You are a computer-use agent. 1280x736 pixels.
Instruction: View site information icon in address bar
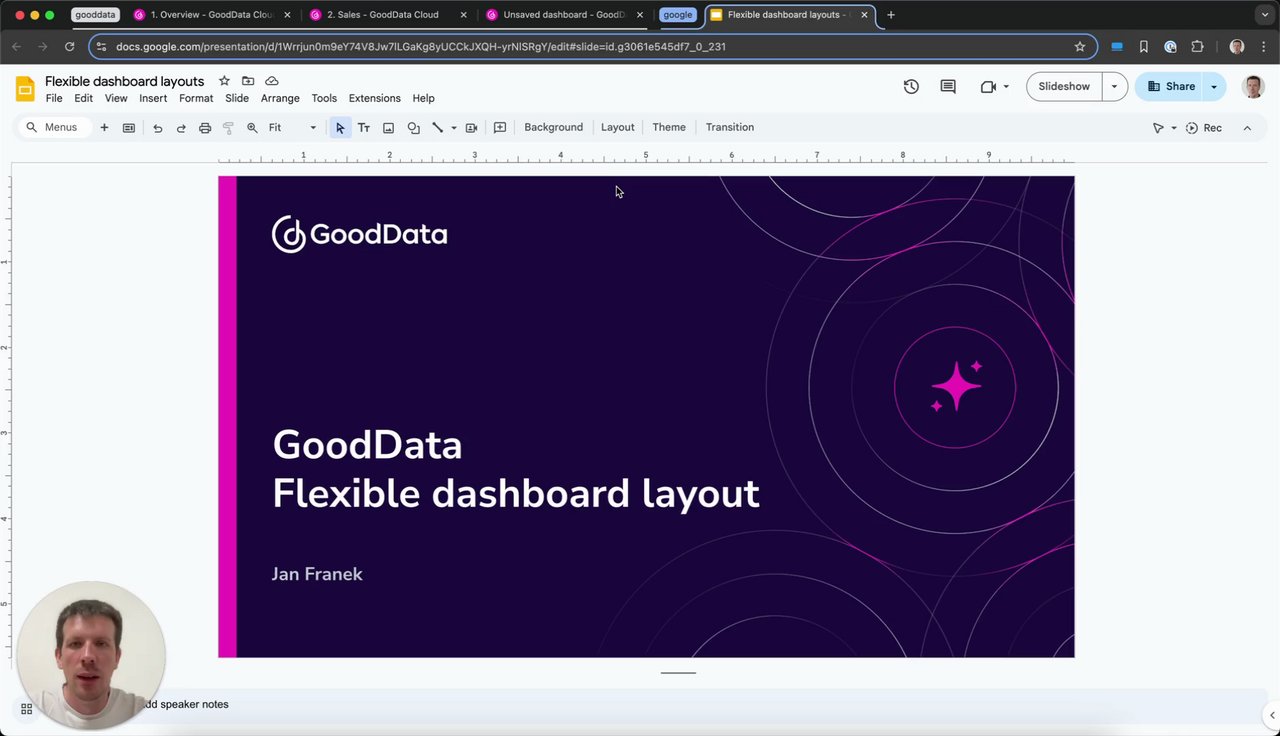pyautogui.click(x=101, y=47)
